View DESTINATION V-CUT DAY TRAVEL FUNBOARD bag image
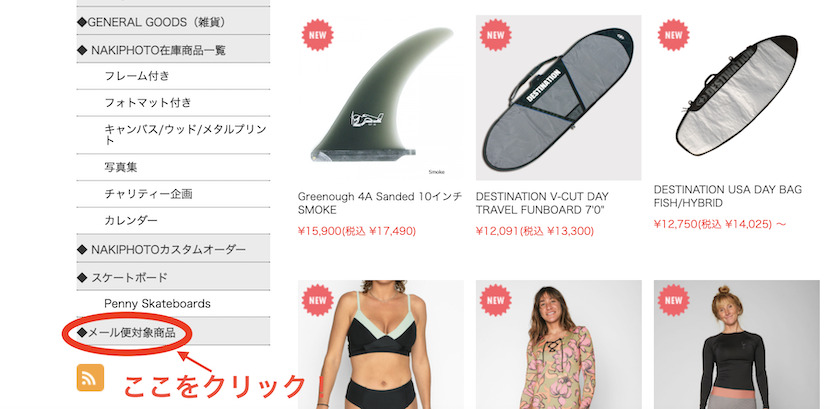830x409 pixels. [x=558, y=97]
